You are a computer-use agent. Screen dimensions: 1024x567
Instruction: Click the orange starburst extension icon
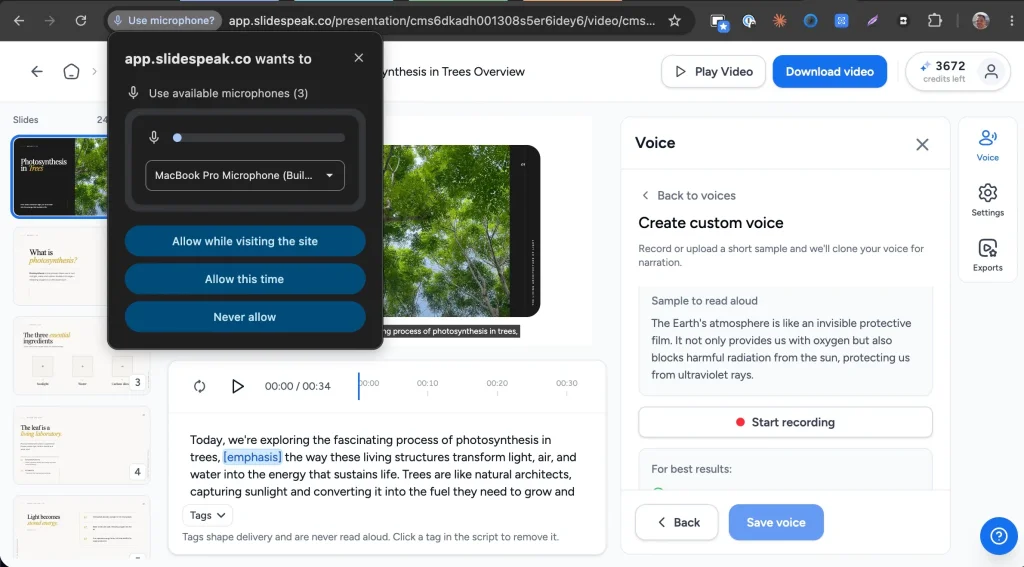point(779,21)
